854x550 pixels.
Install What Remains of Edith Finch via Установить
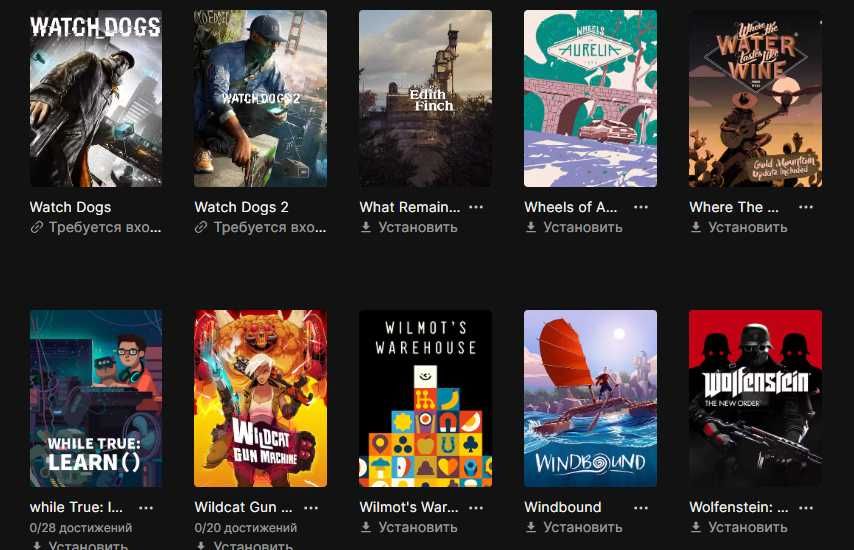pos(418,227)
